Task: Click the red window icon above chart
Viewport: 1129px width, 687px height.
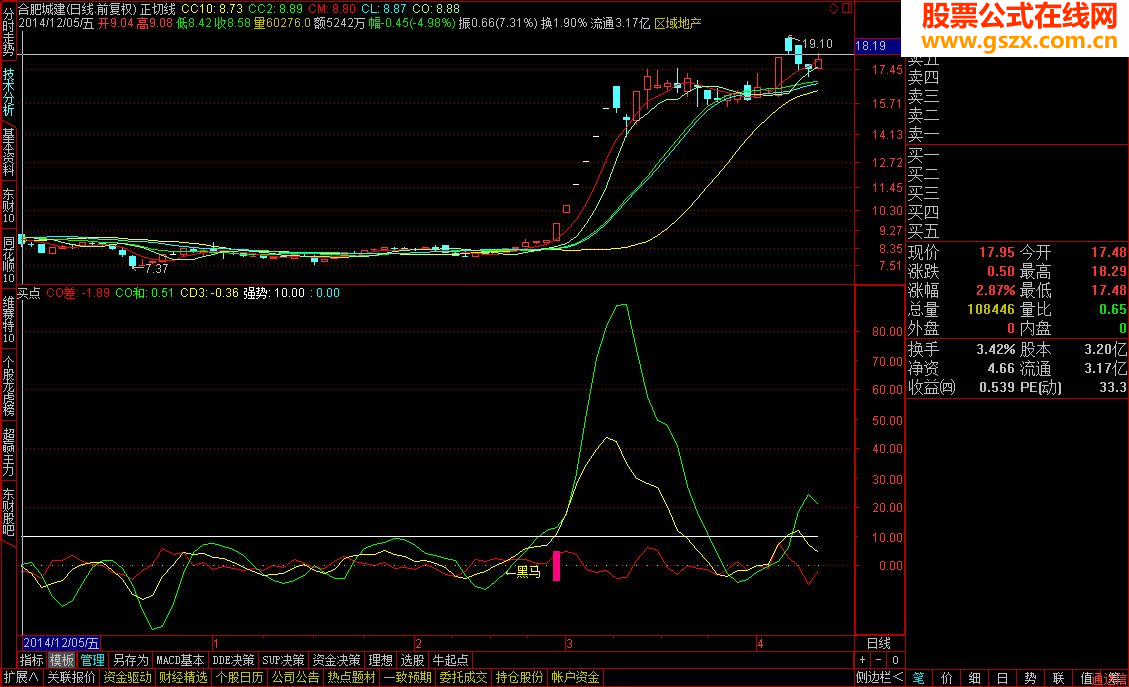Action: click(x=847, y=9)
